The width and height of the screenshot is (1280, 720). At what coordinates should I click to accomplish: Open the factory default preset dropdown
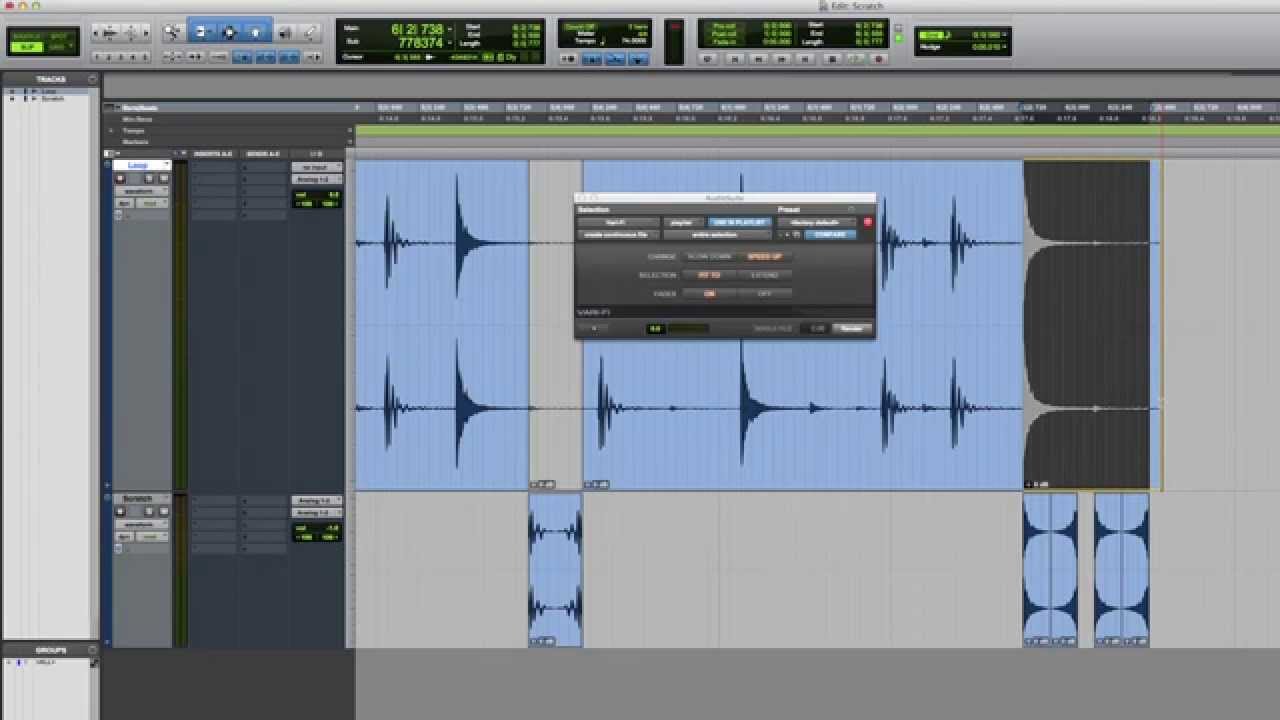point(816,222)
